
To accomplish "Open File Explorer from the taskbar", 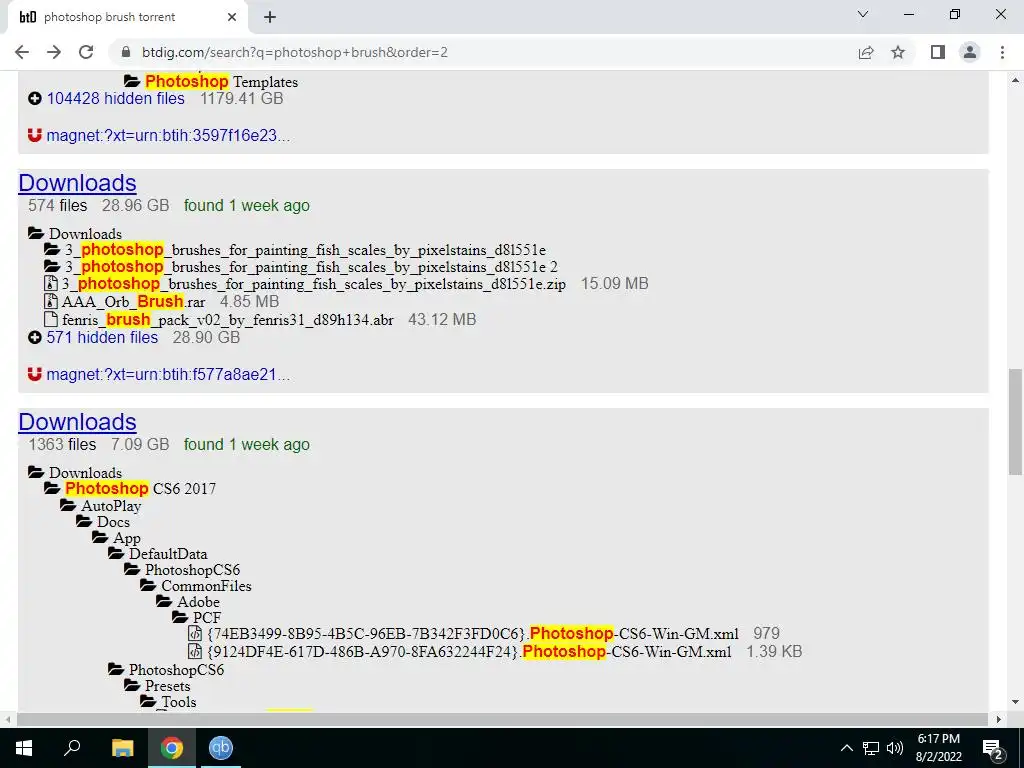I will coord(122,748).
